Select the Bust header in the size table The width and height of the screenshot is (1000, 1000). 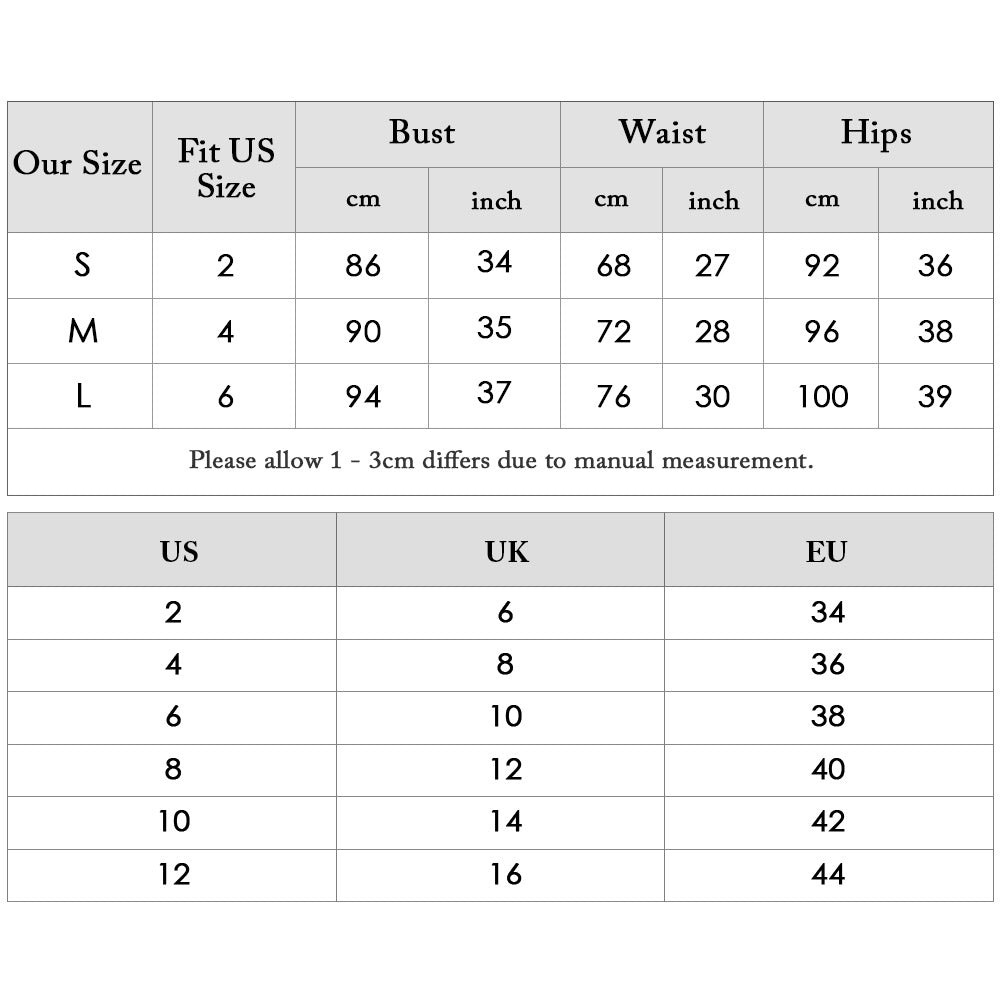pyautogui.click(x=422, y=133)
